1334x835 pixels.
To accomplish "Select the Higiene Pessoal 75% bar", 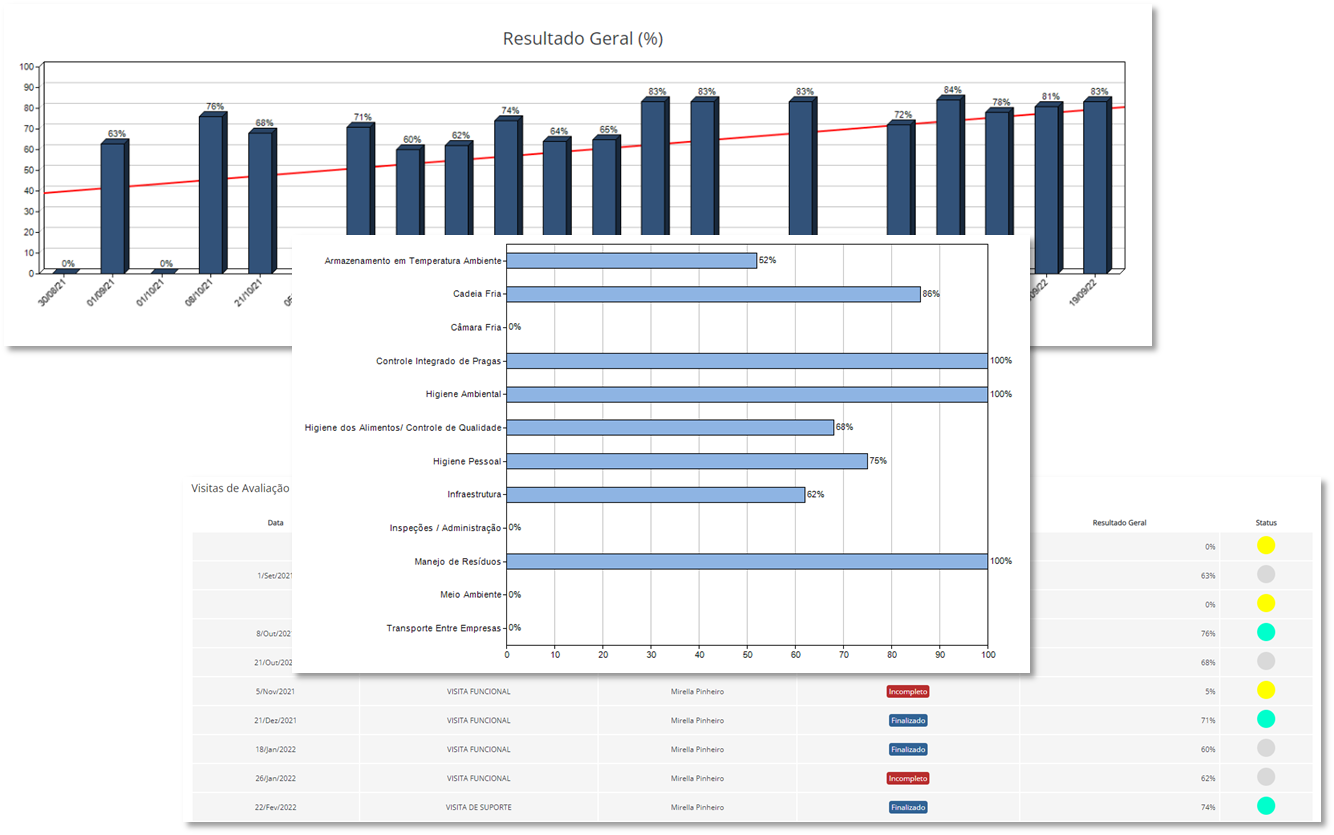I will click(687, 461).
